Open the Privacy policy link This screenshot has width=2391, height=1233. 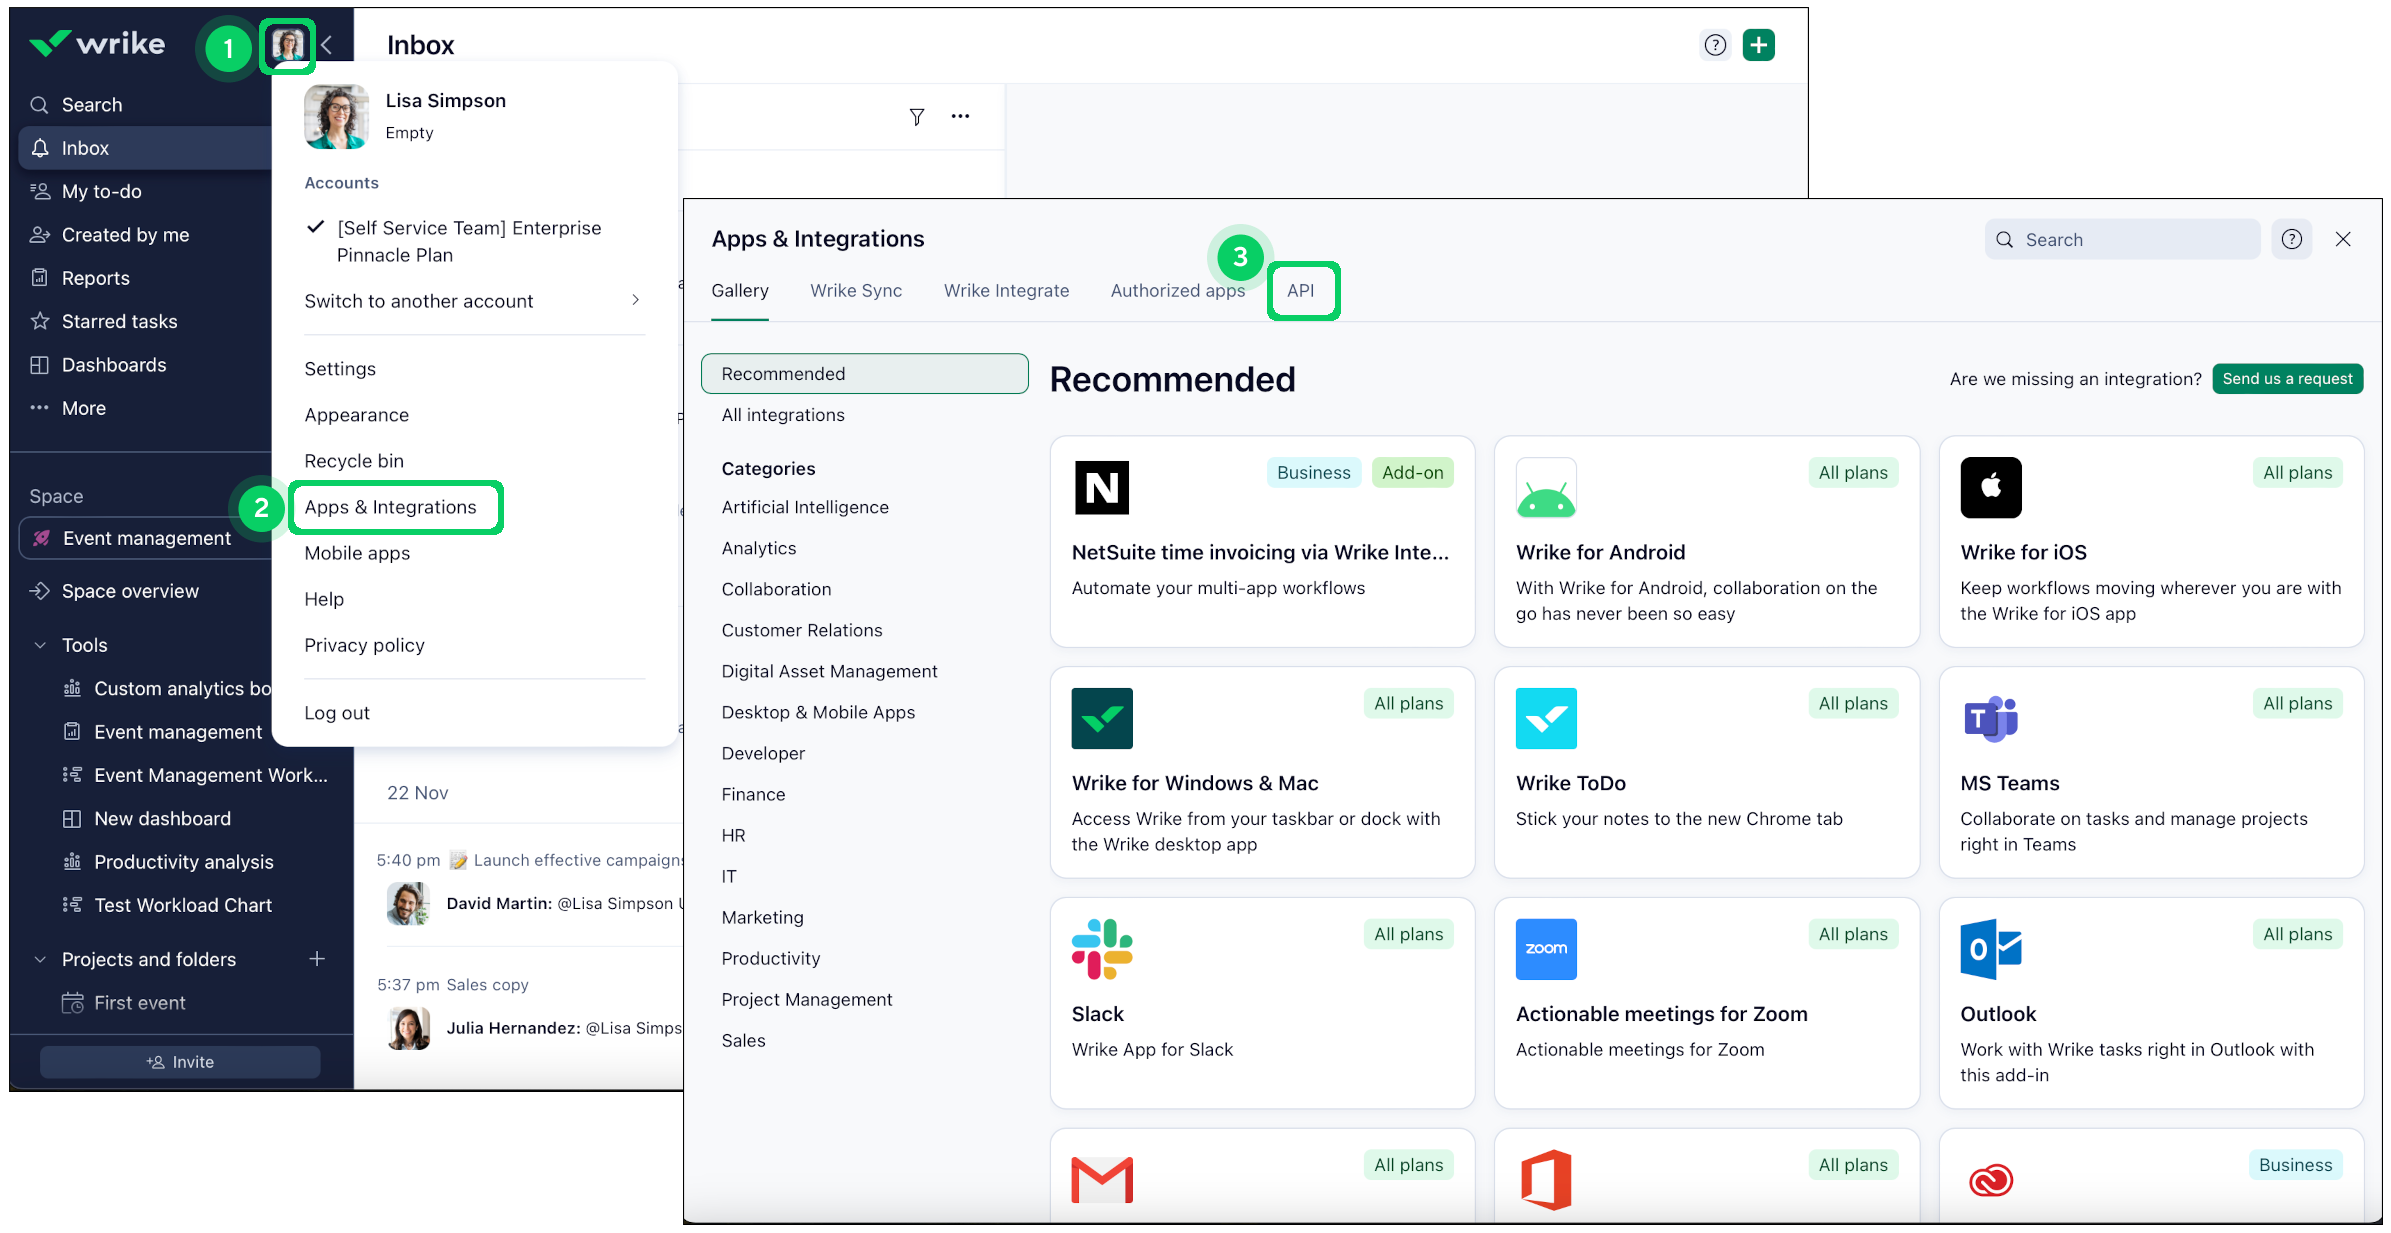pyautogui.click(x=364, y=645)
